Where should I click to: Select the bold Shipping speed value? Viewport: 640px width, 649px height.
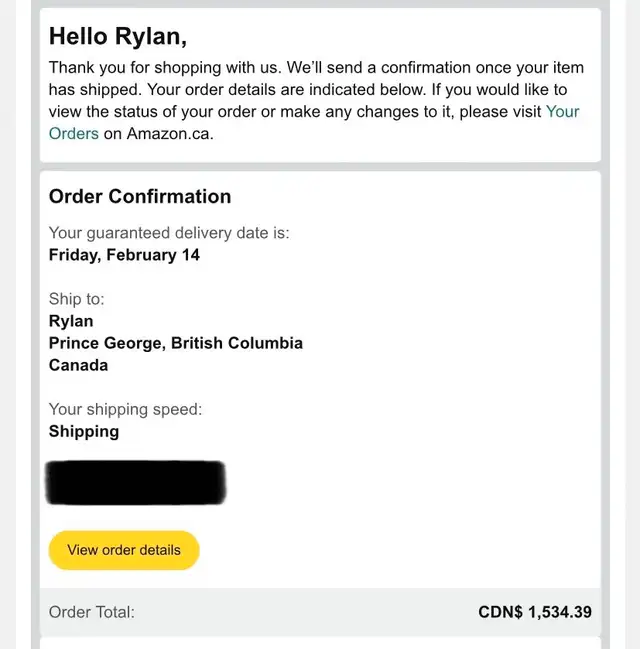pos(84,431)
